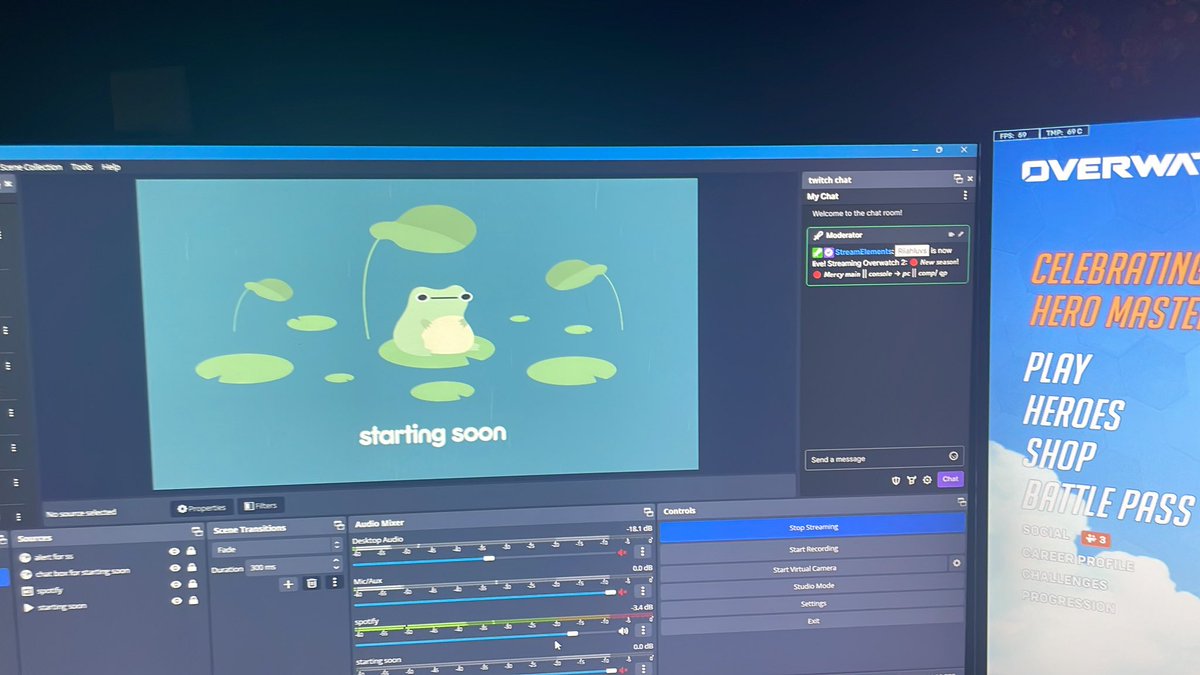Click the transition Duration spinner arrows
The width and height of the screenshot is (1200, 675).
point(336,566)
